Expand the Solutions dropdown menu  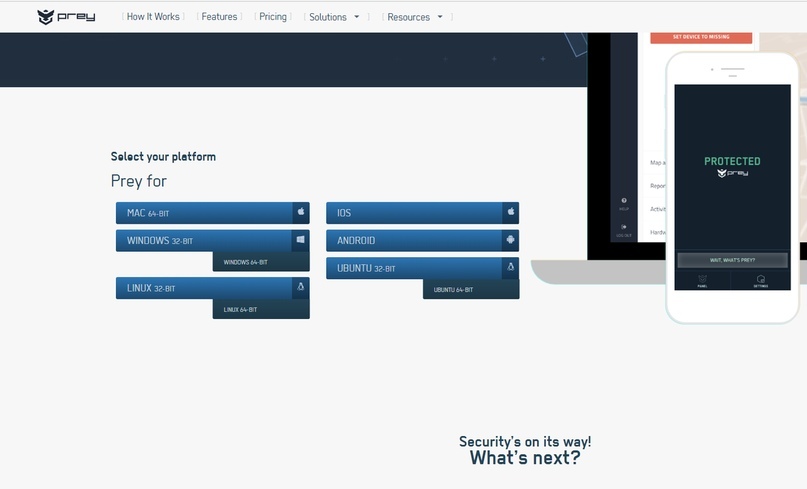point(333,17)
